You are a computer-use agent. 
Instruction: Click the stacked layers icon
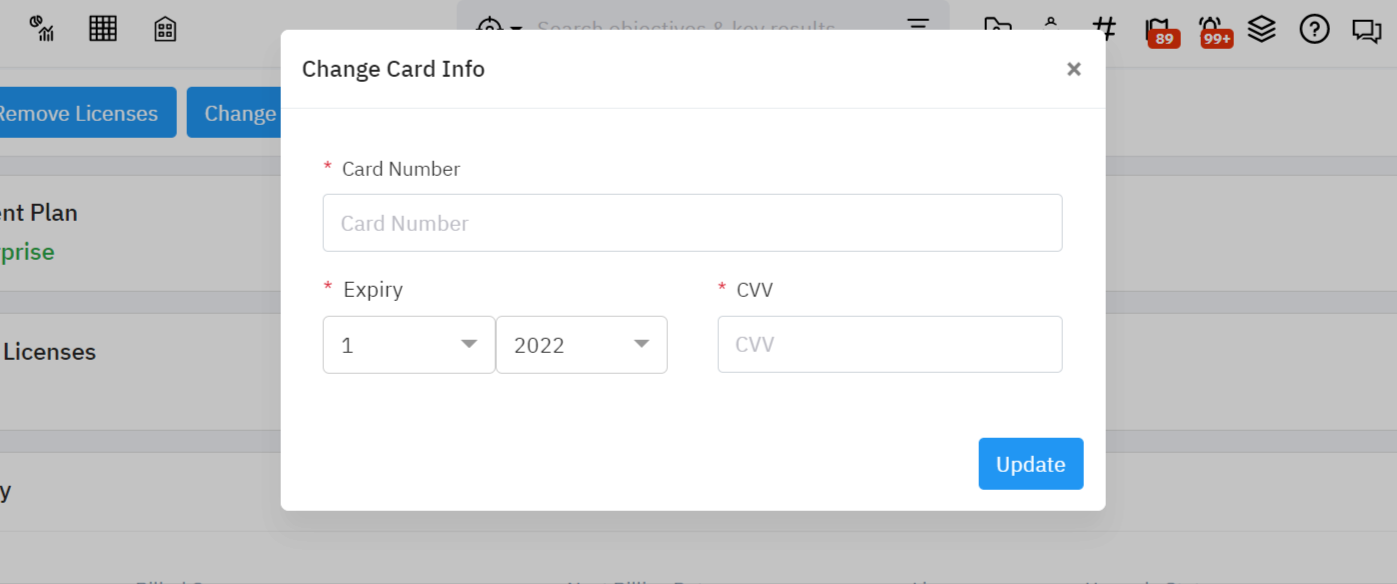pyautogui.click(x=1262, y=28)
